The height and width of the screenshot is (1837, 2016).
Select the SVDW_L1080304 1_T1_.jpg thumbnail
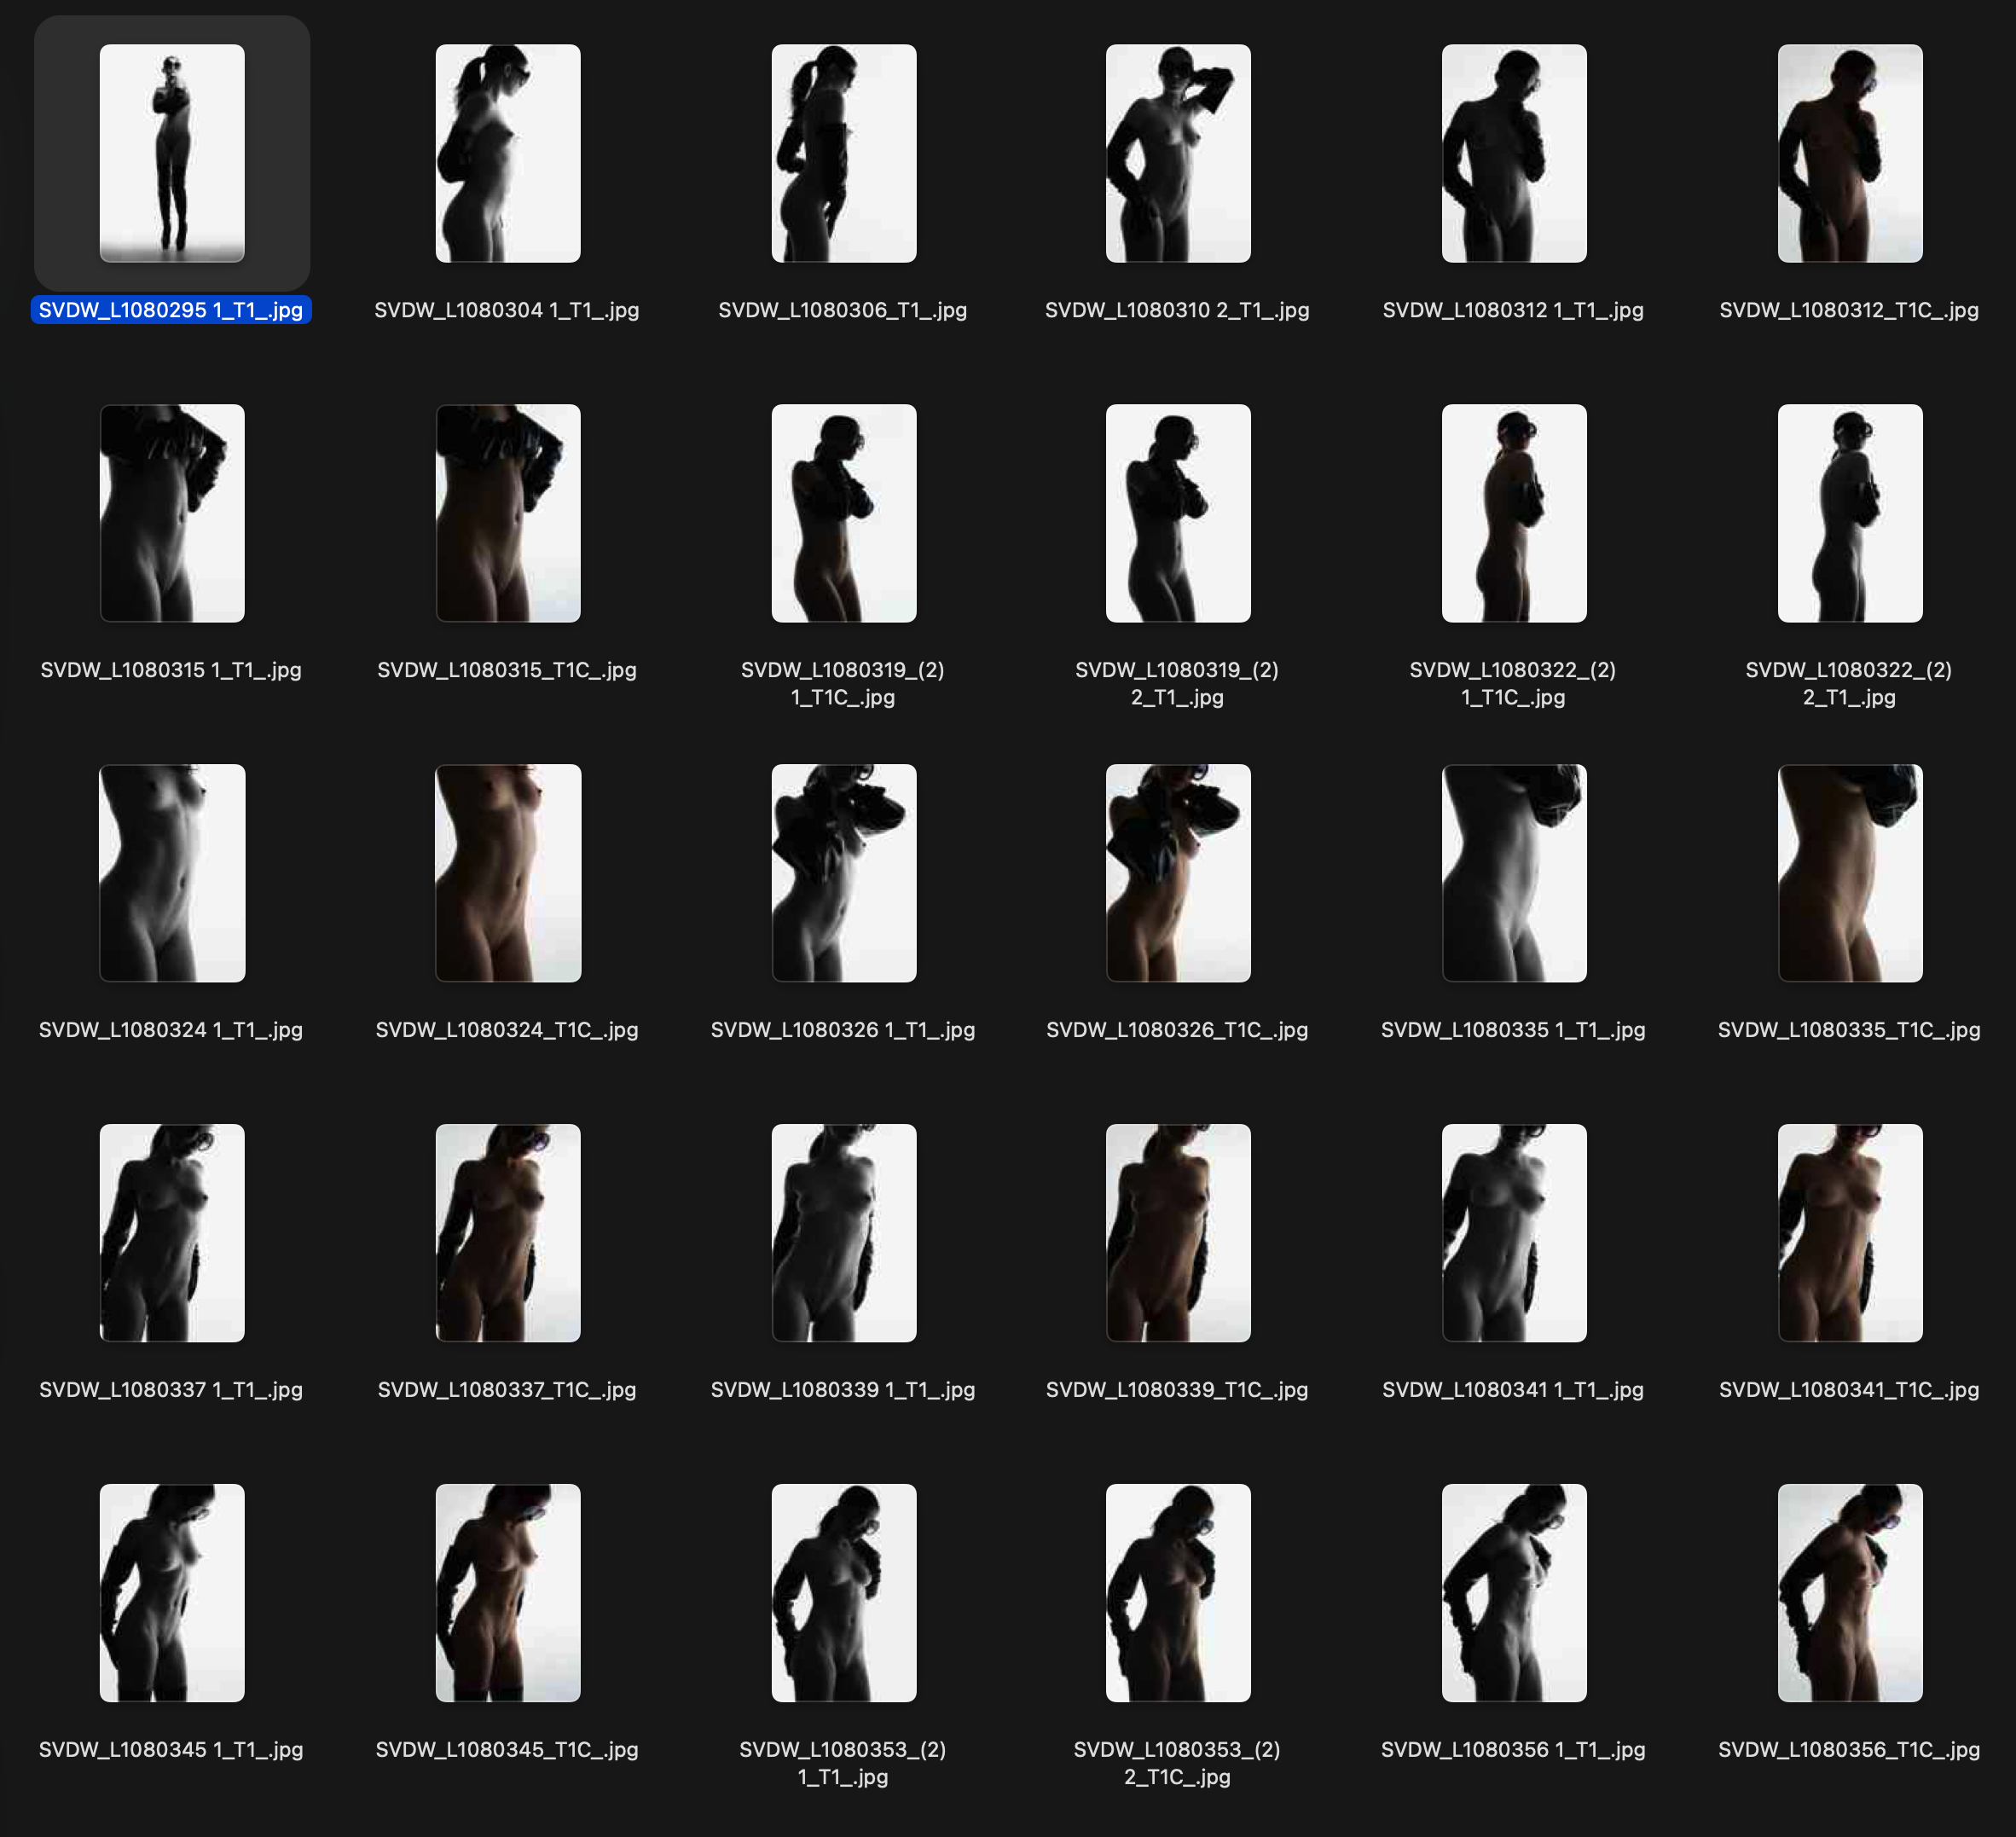508,150
